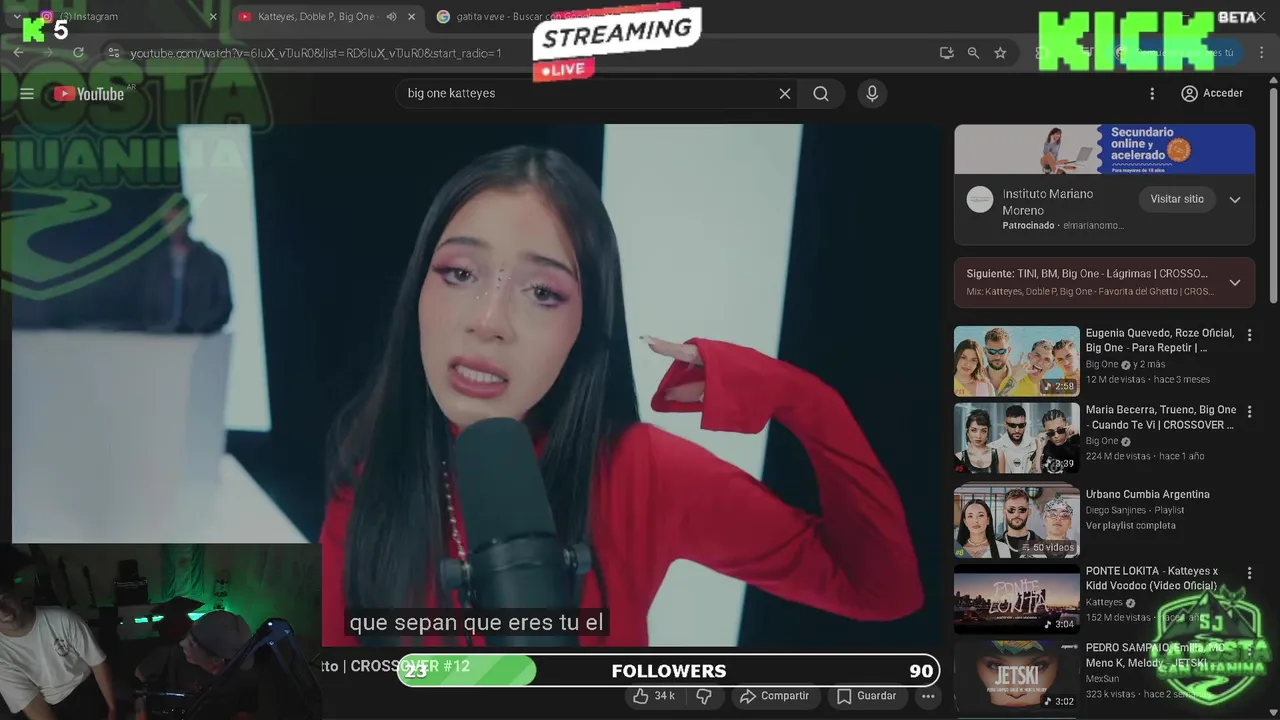Open Urbano Cumbia Argentina playlist thumbnail
The width and height of the screenshot is (1280, 720).
coord(1017,521)
